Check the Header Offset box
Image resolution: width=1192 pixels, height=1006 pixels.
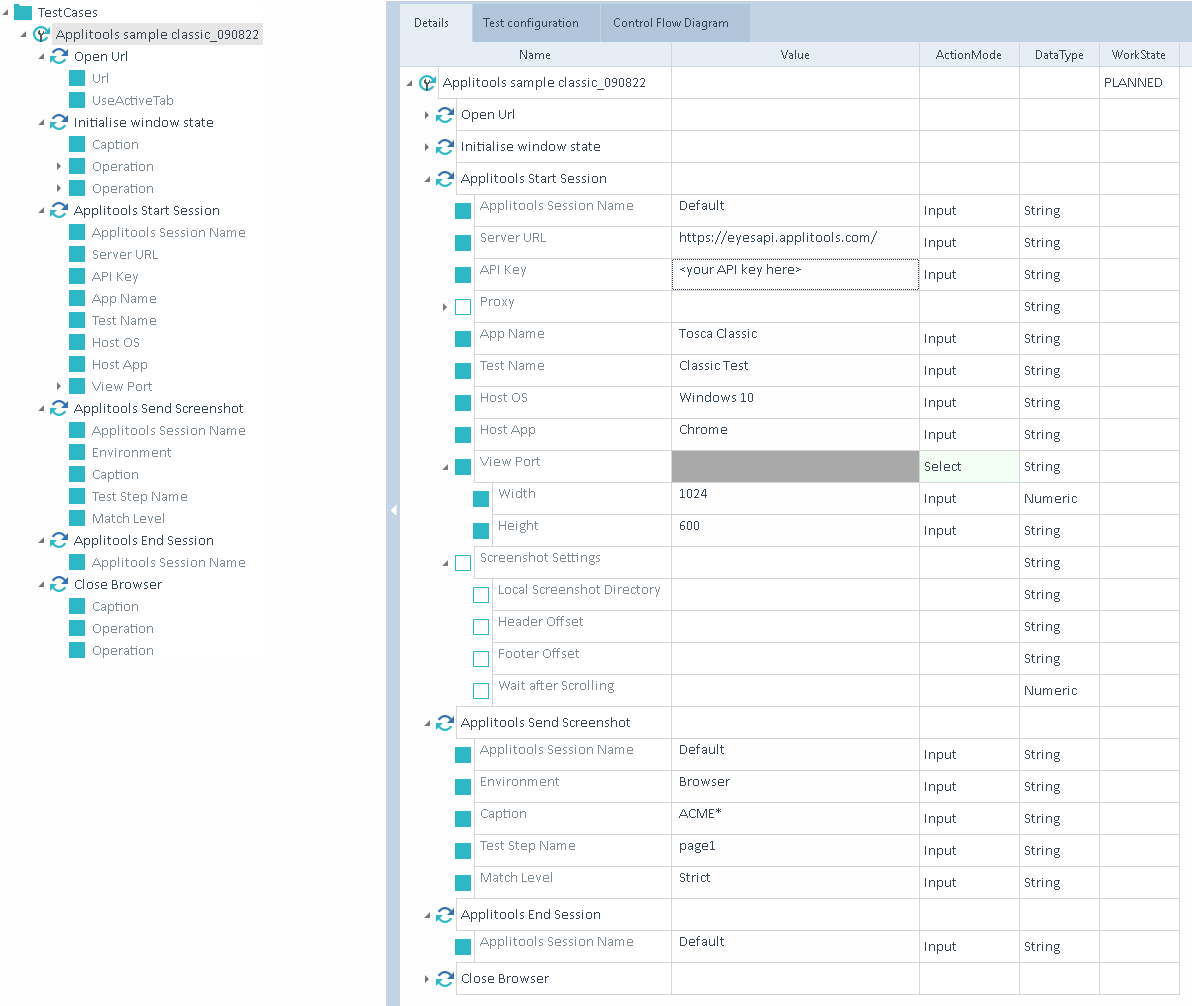(481, 627)
